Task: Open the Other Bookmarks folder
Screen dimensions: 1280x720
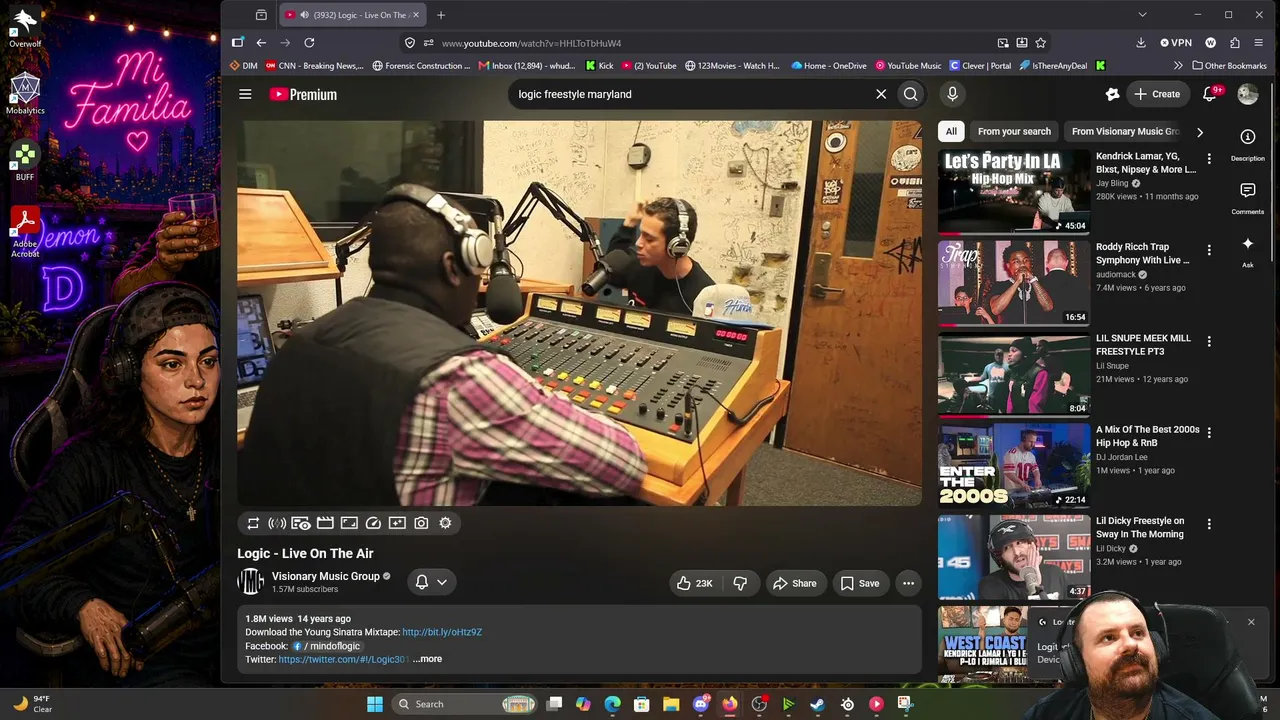Action: click(1229, 66)
